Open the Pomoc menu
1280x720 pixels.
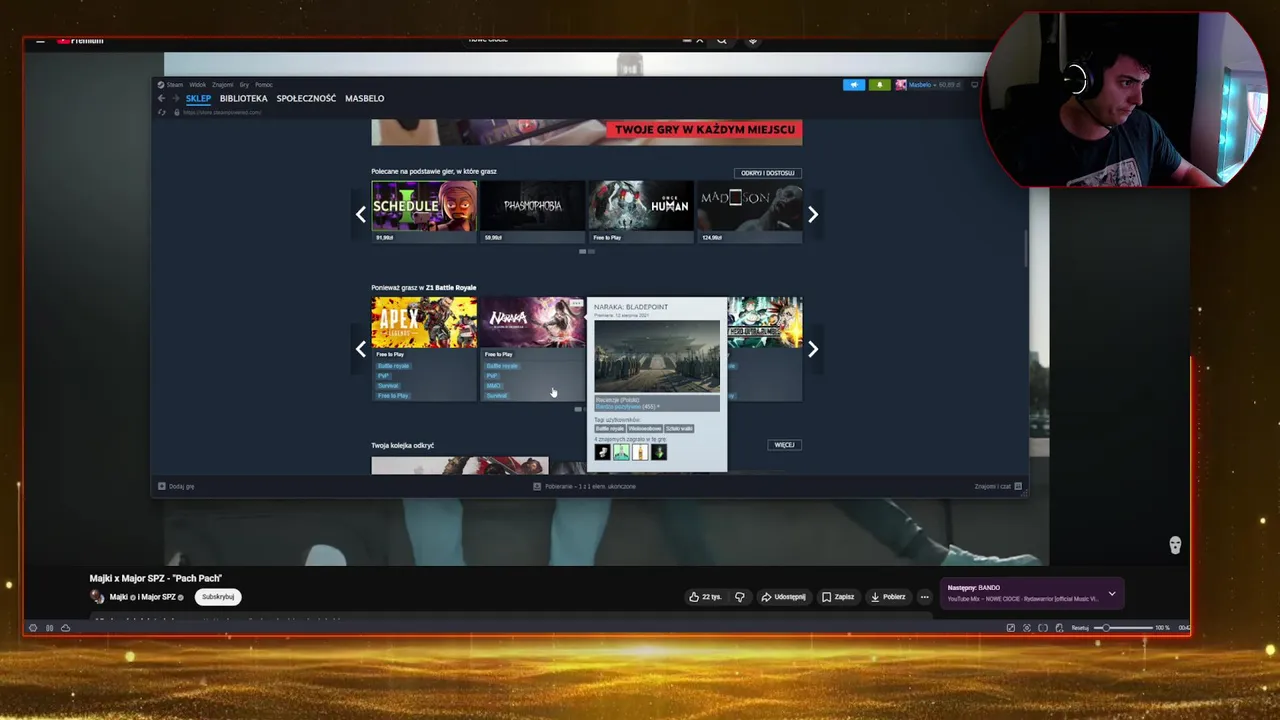tap(264, 85)
